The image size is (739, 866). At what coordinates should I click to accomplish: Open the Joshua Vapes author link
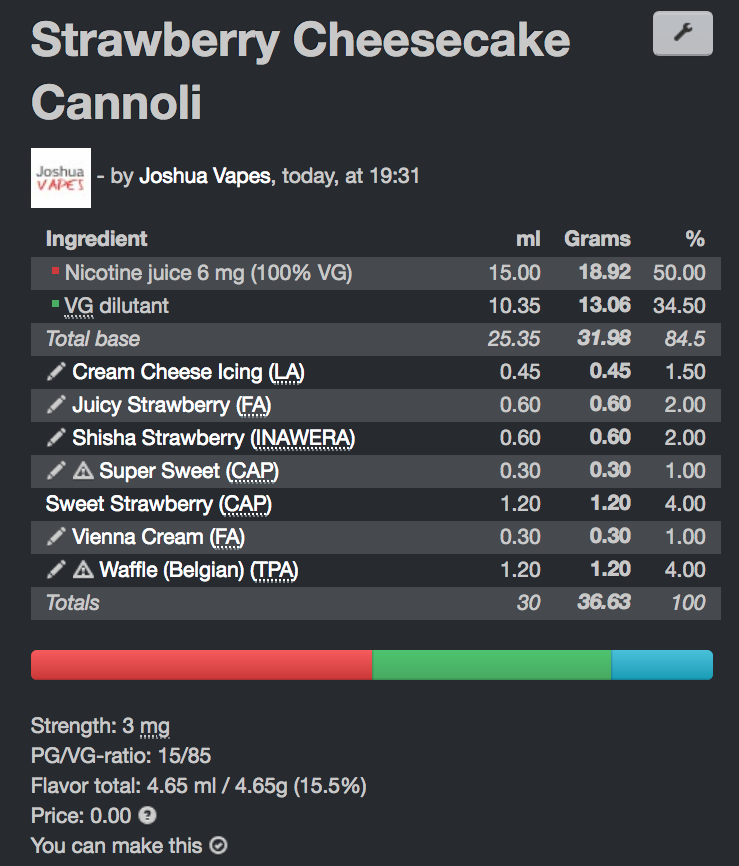[x=204, y=176]
